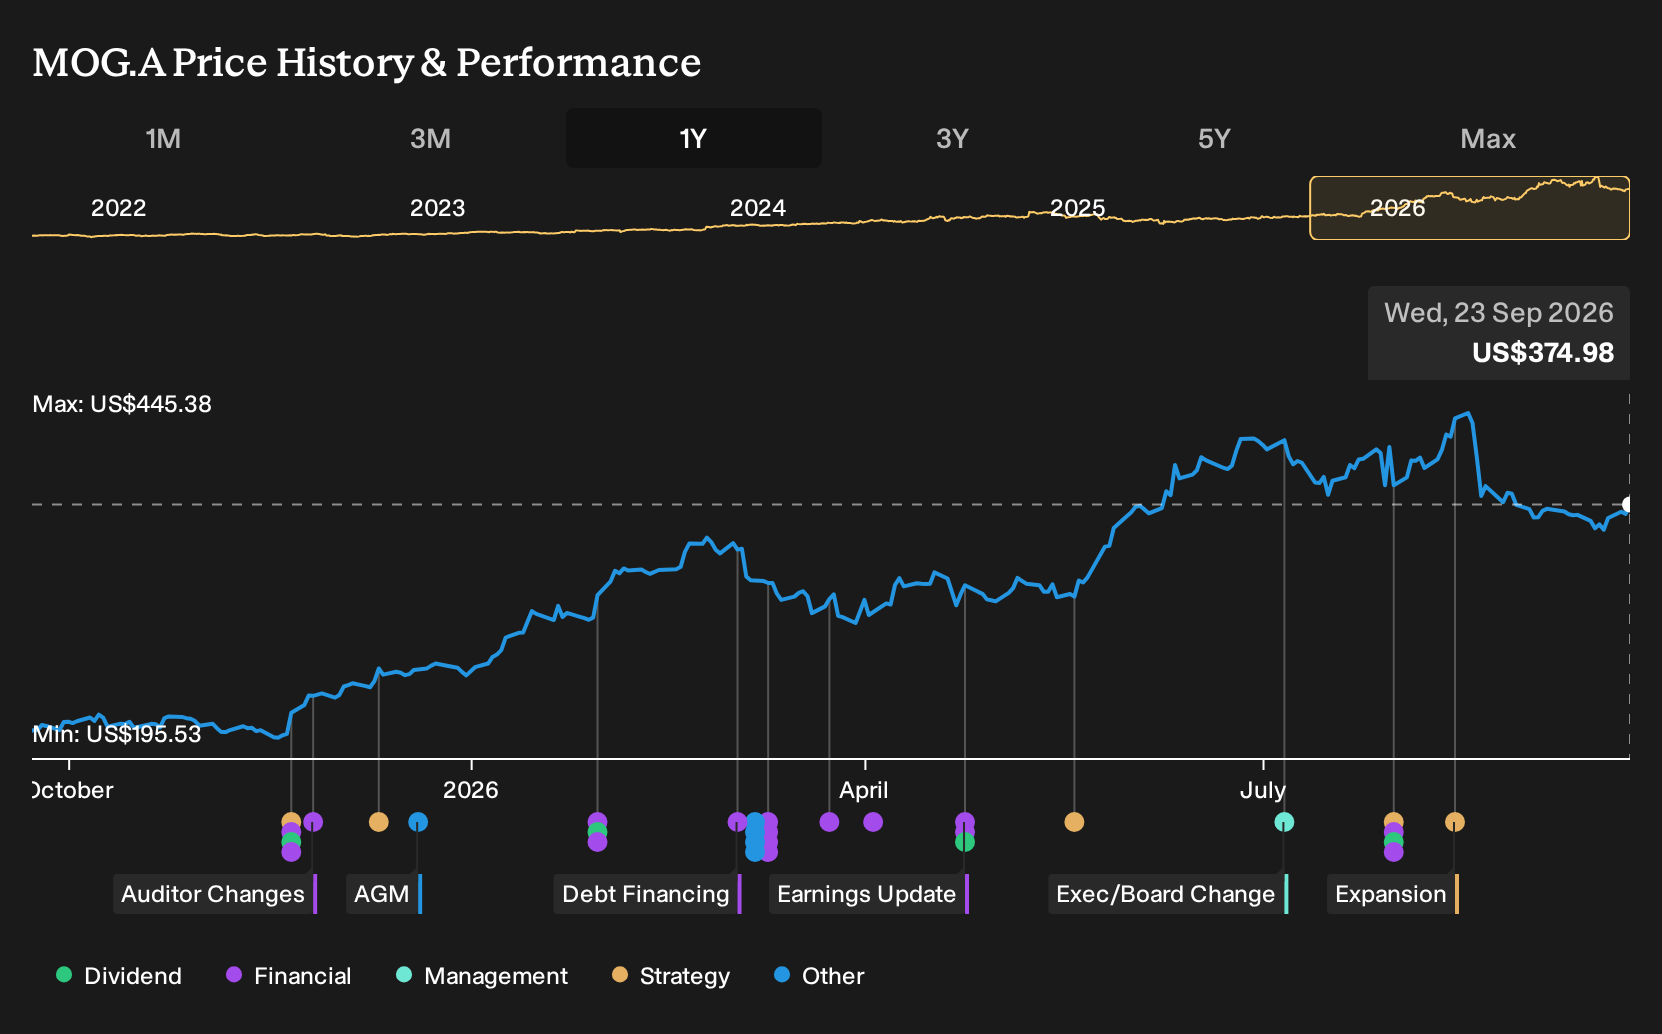
Task: Open the Exec/Board Change event label
Action: (1168, 894)
